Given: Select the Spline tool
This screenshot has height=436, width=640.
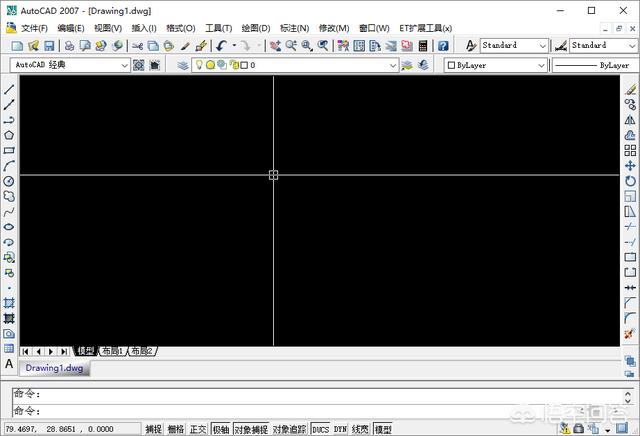Looking at the screenshot, I should pyautogui.click(x=9, y=211).
